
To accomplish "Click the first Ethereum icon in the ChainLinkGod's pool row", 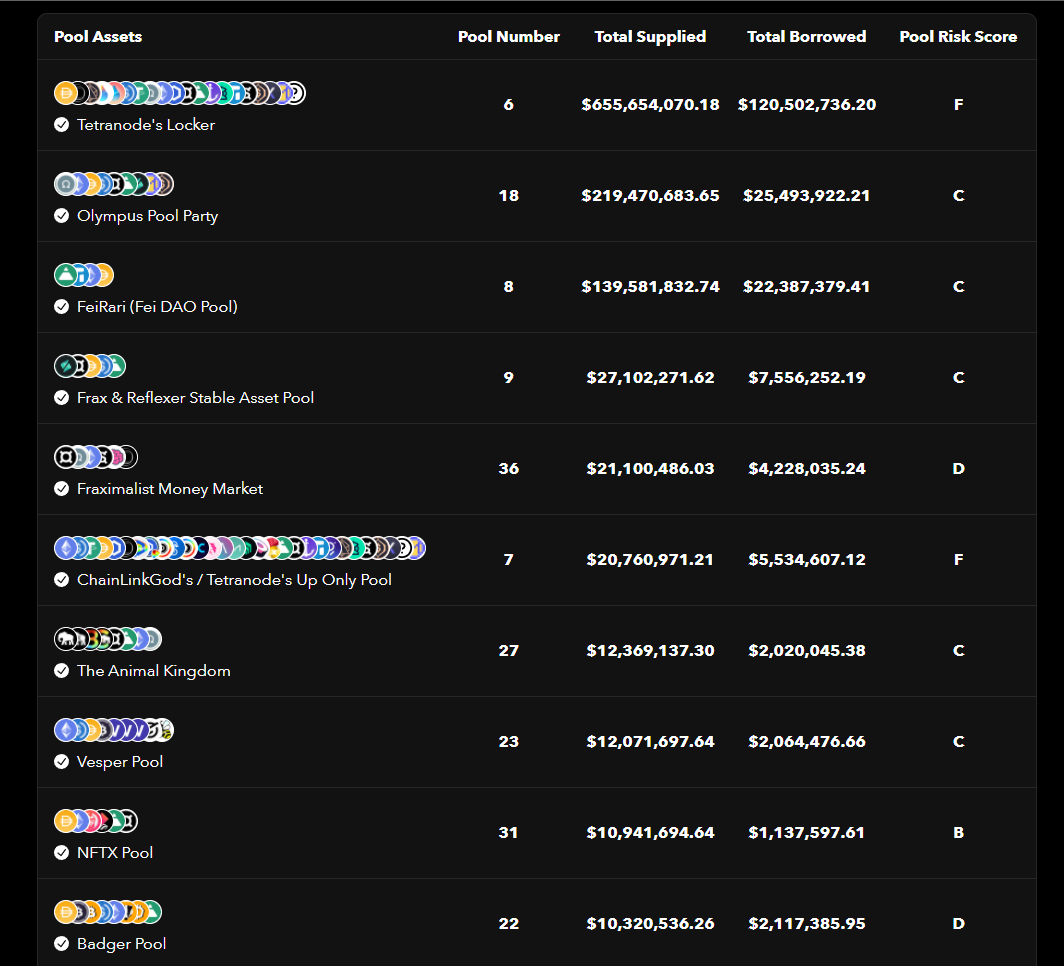I will (65, 548).
